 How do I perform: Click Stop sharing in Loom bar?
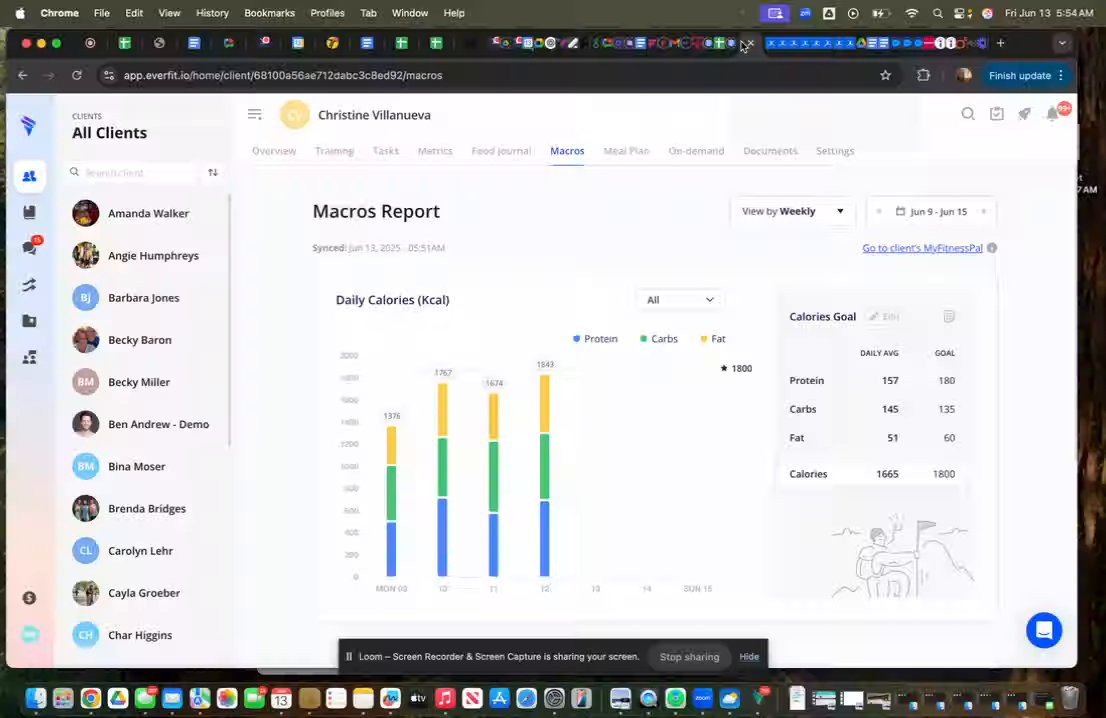coord(689,657)
